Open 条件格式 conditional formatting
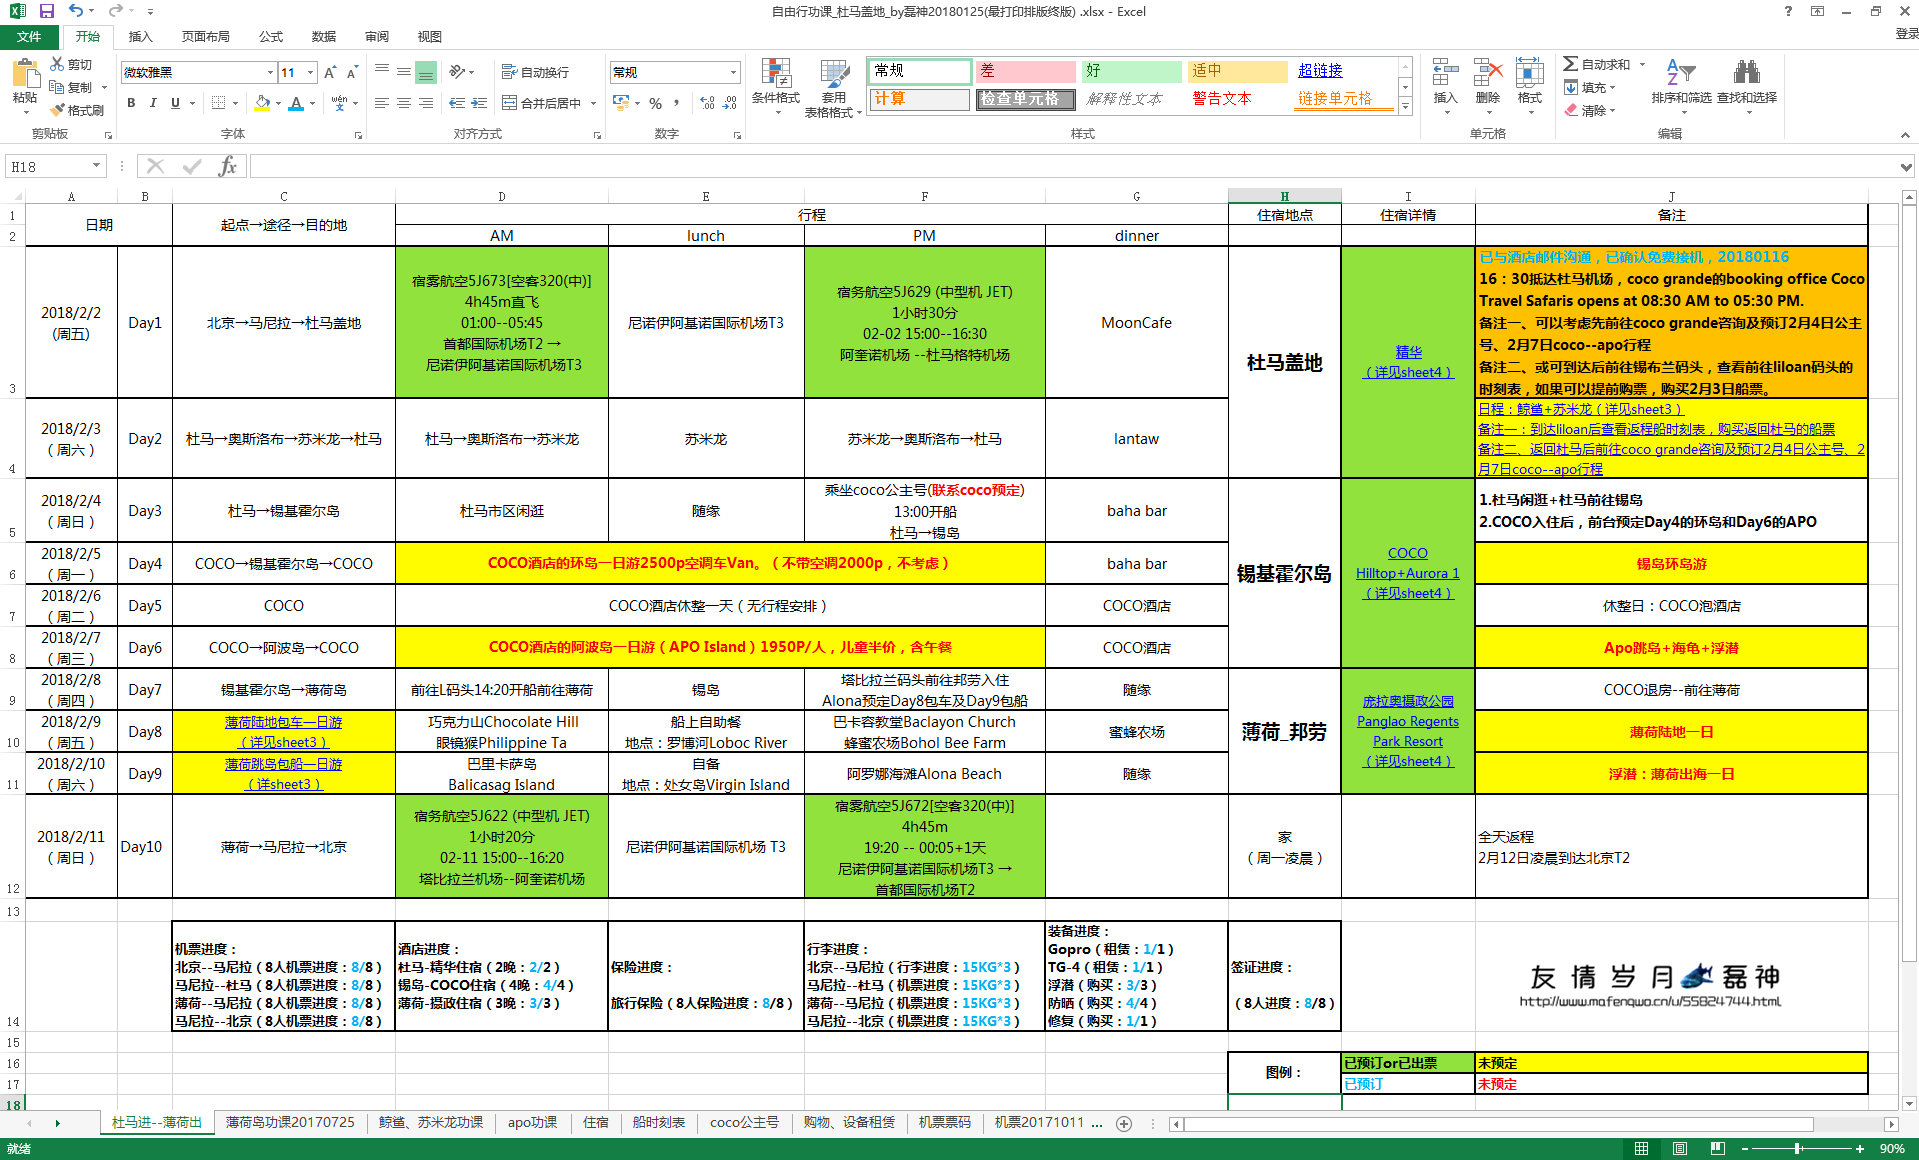The image size is (1919, 1160). click(776, 87)
